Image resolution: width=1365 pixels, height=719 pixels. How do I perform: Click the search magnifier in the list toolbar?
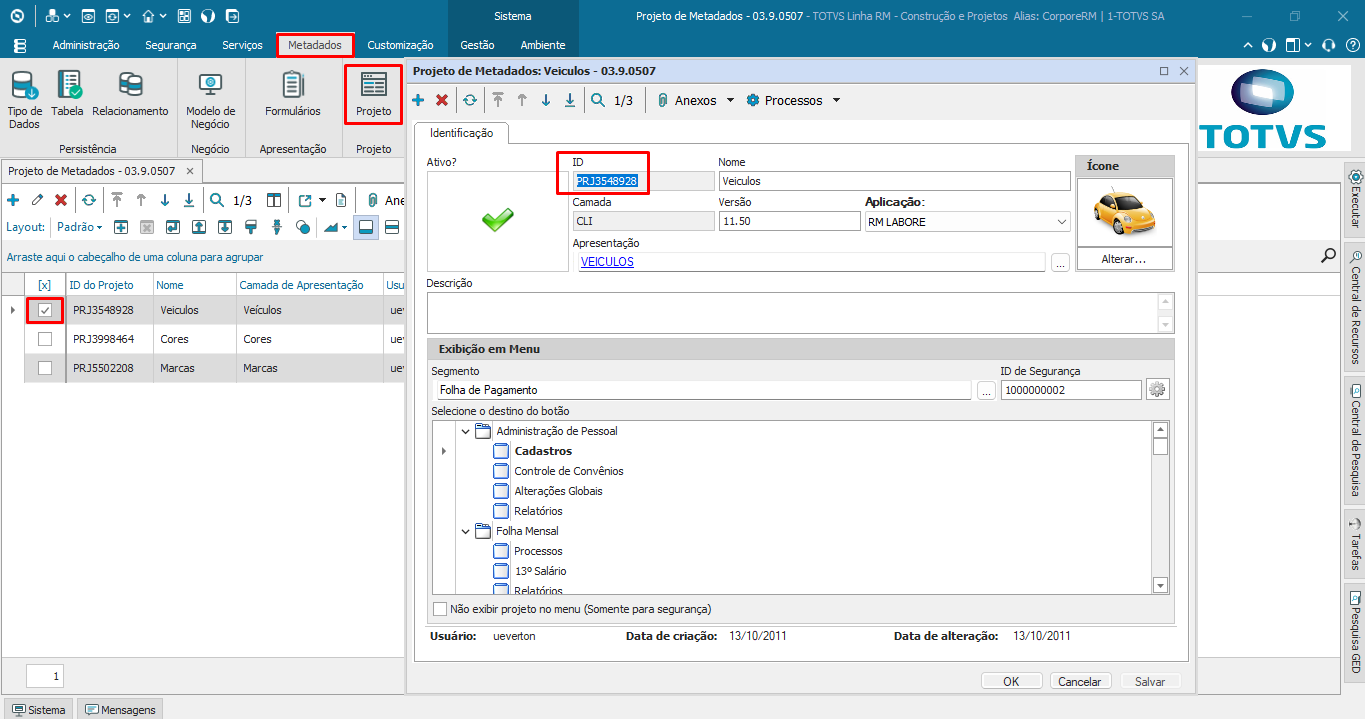(x=217, y=200)
